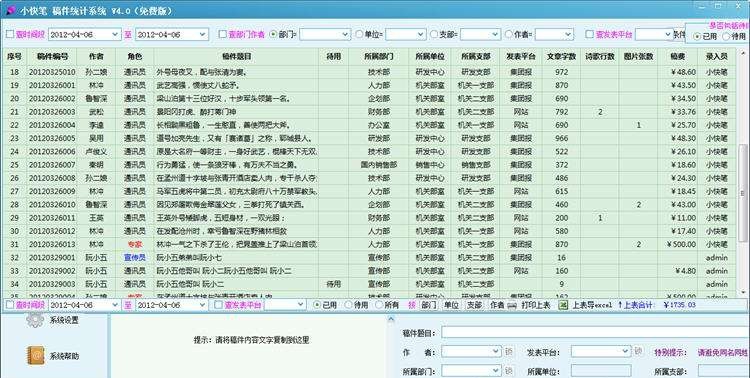Viewport: 750px width, 378px height.
Task: Open bottom bar 查发表平台 dropdown
Action: tap(300, 305)
